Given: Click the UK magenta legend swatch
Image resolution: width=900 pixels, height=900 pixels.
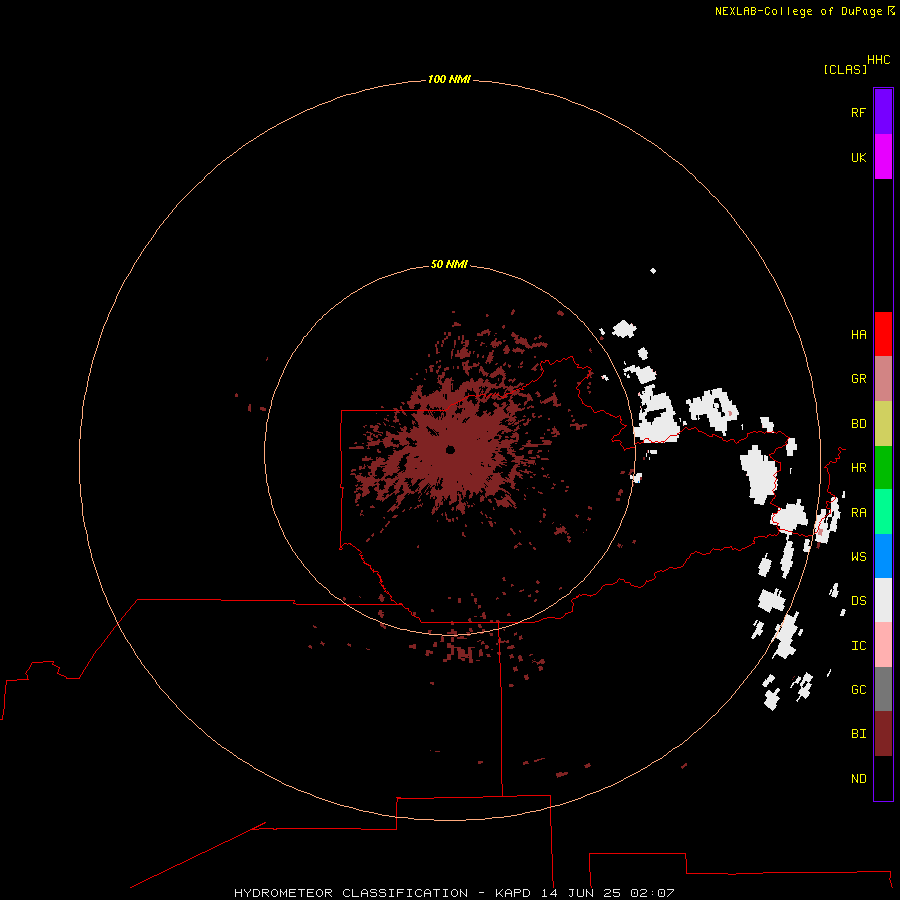Looking at the screenshot, I should pos(883,157).
